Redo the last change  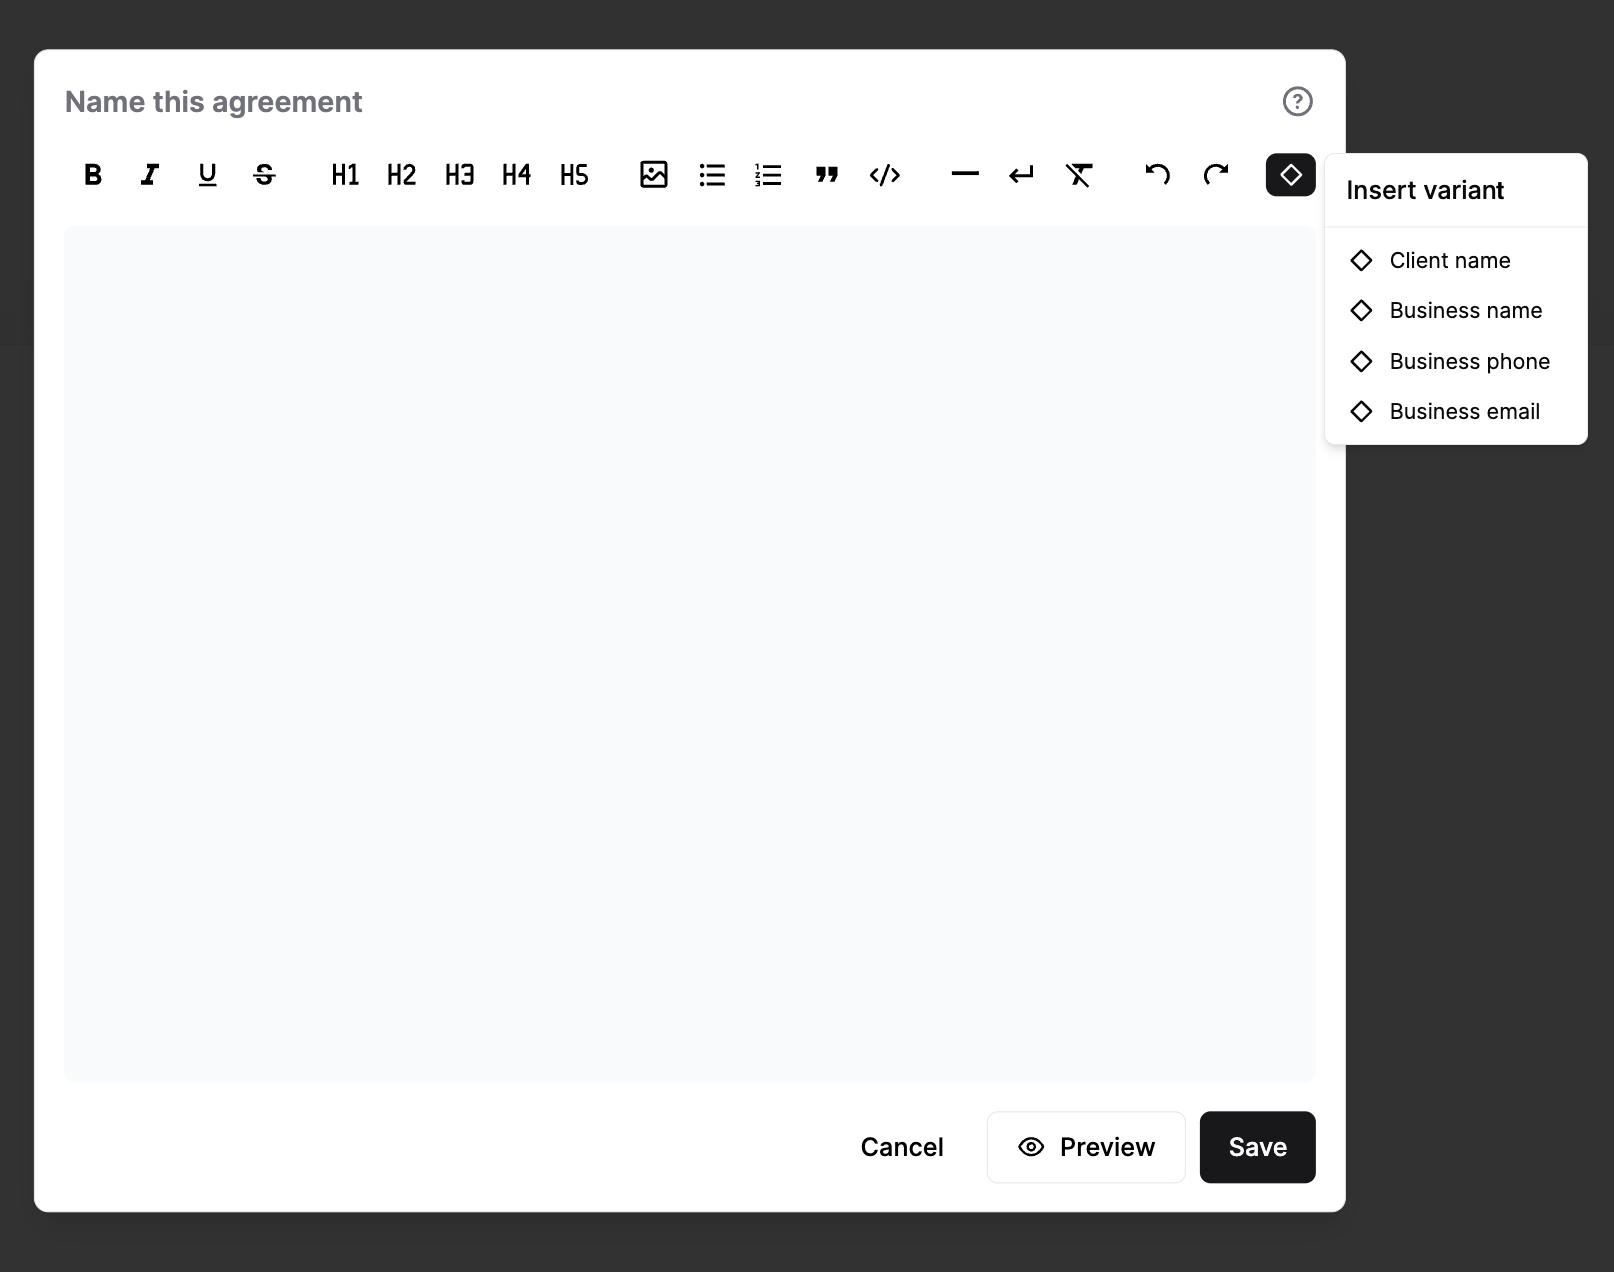pos(1216,175)
